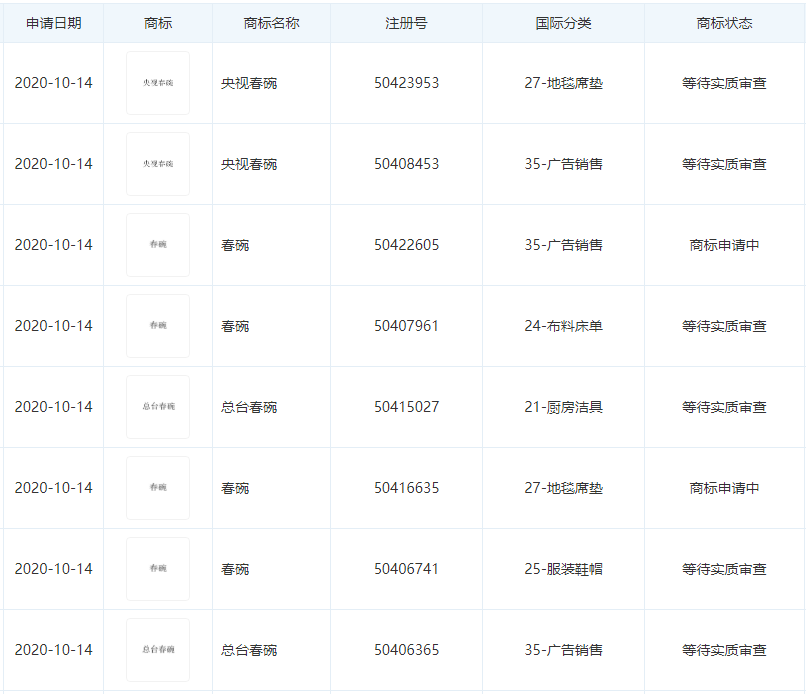Open trademark thumbnail for registration 50415027
806x694 pixels.
pos(158,407)
